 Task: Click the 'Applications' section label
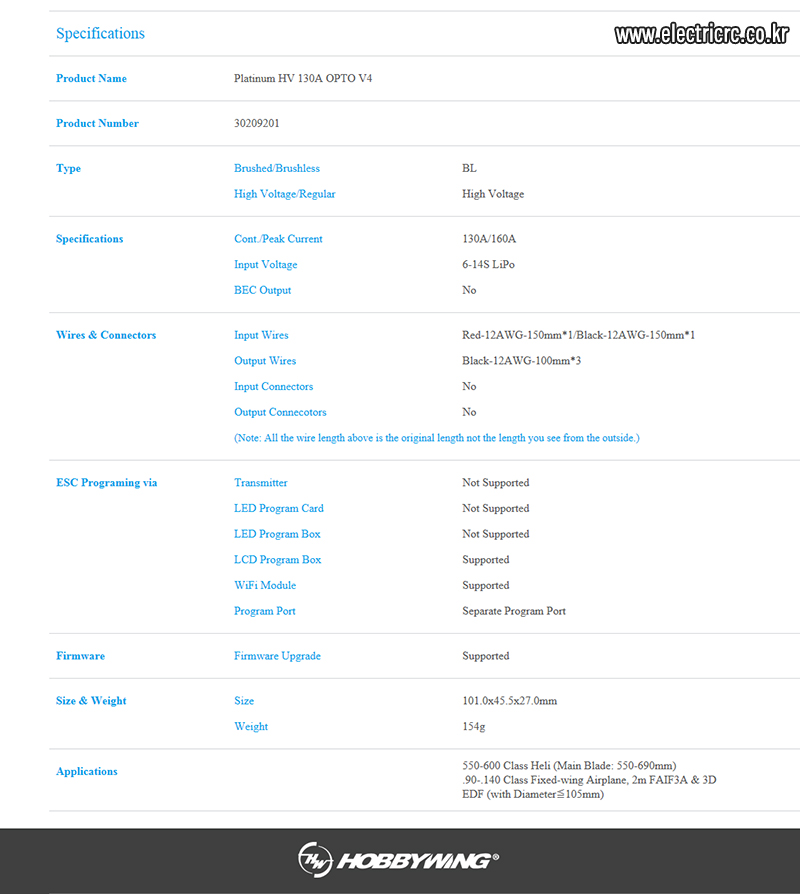pos(87,772)
